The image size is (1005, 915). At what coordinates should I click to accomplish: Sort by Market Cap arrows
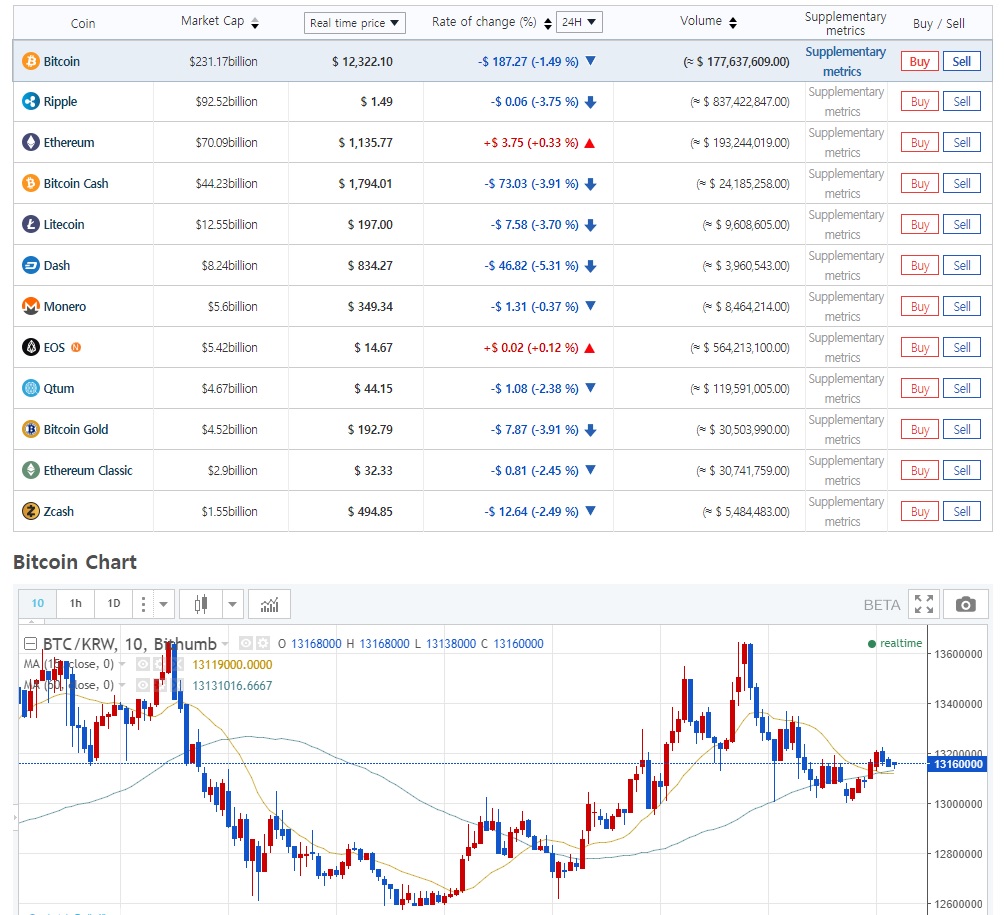tap(254, 23)
